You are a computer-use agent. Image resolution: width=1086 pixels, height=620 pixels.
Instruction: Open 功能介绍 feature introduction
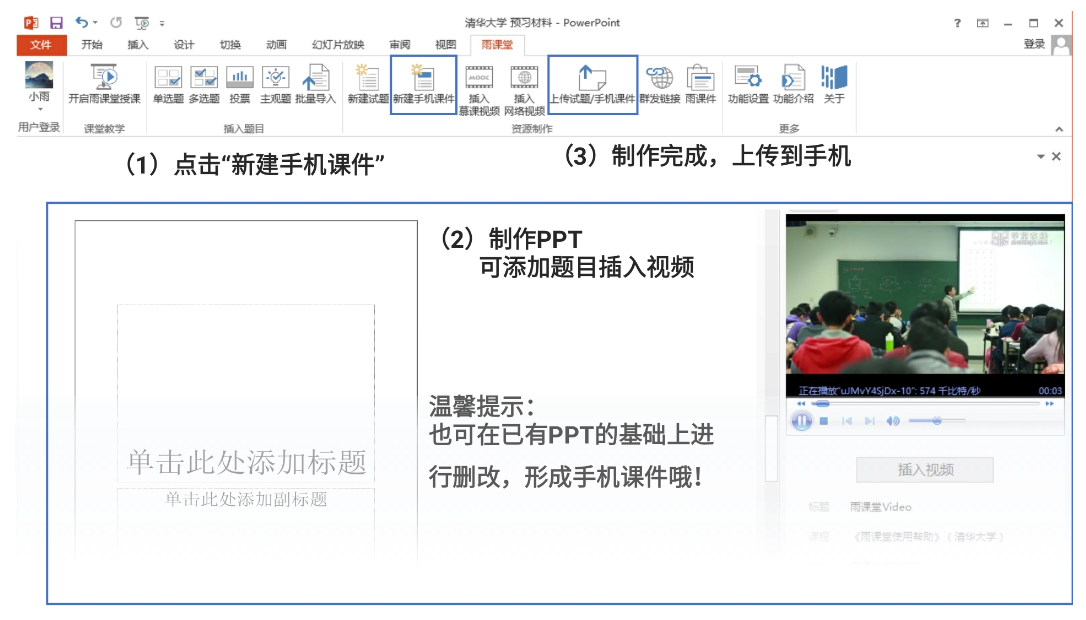tap(793, 84)
